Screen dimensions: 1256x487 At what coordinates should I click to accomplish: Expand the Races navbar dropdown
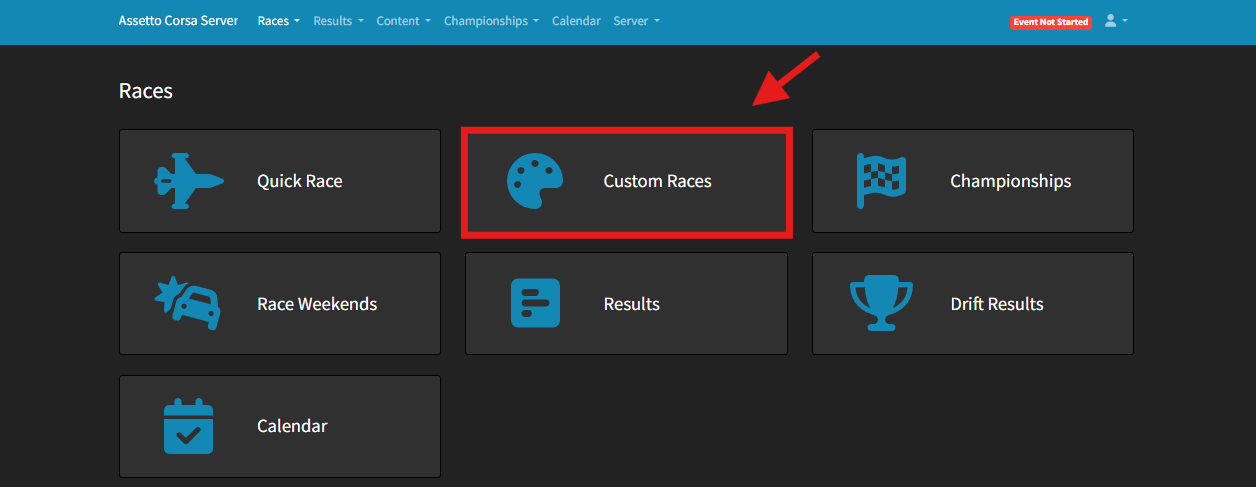pos(278,21)
